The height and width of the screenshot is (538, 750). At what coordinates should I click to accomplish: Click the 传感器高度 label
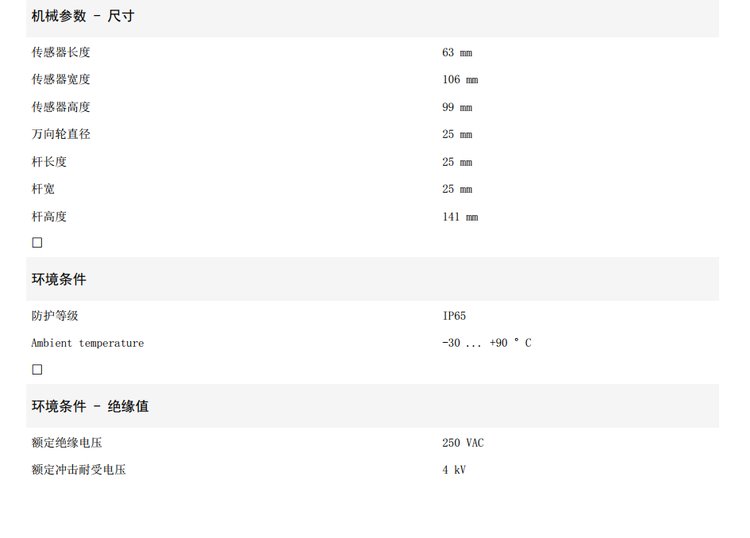tap(61, 107)
